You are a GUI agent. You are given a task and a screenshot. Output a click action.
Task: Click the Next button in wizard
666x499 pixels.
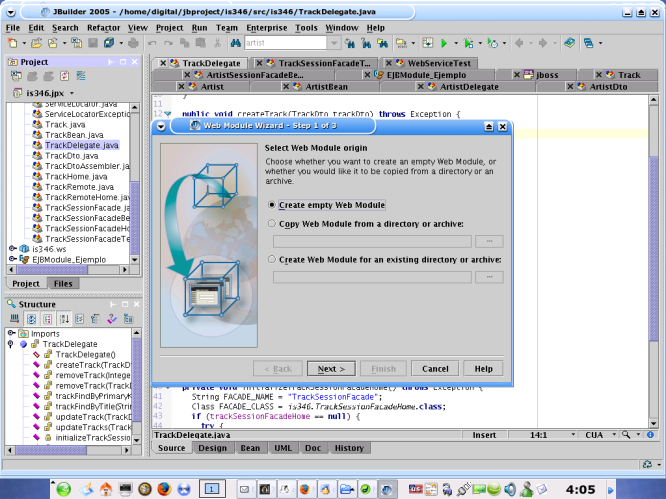[x=331, y=368]
